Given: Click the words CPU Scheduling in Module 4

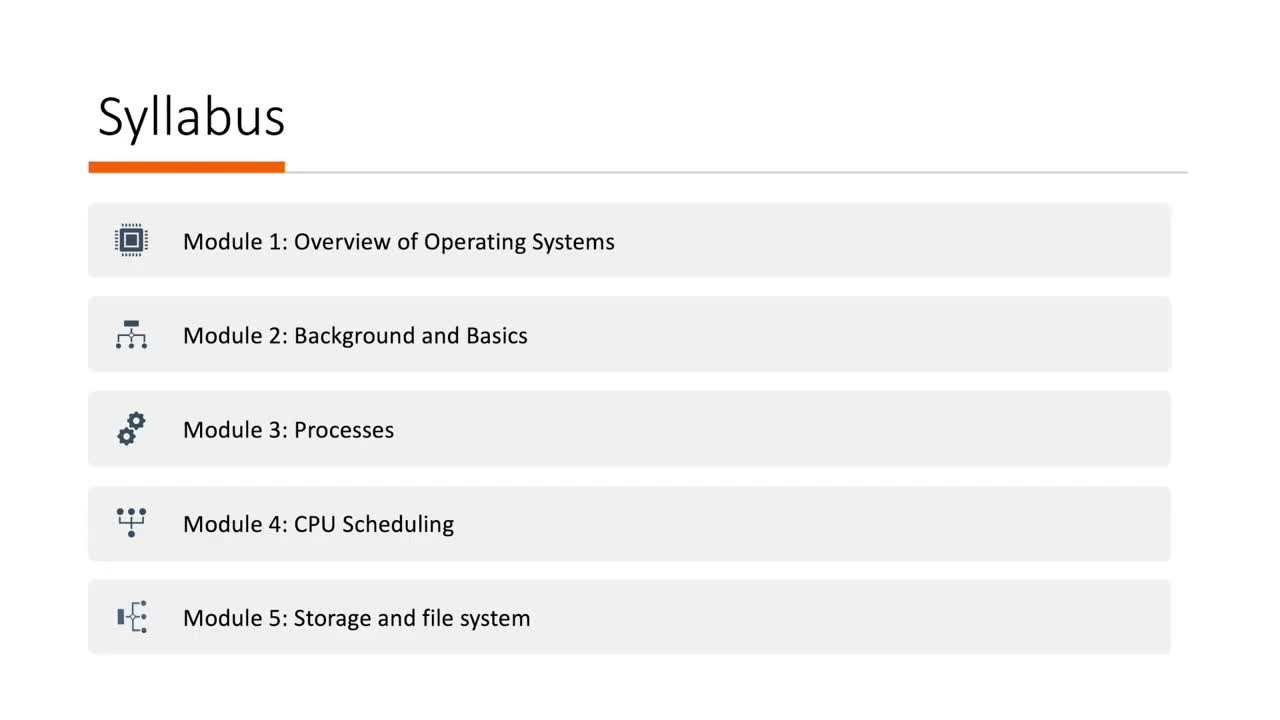Looking at the screenshot, I should [373, 524].
